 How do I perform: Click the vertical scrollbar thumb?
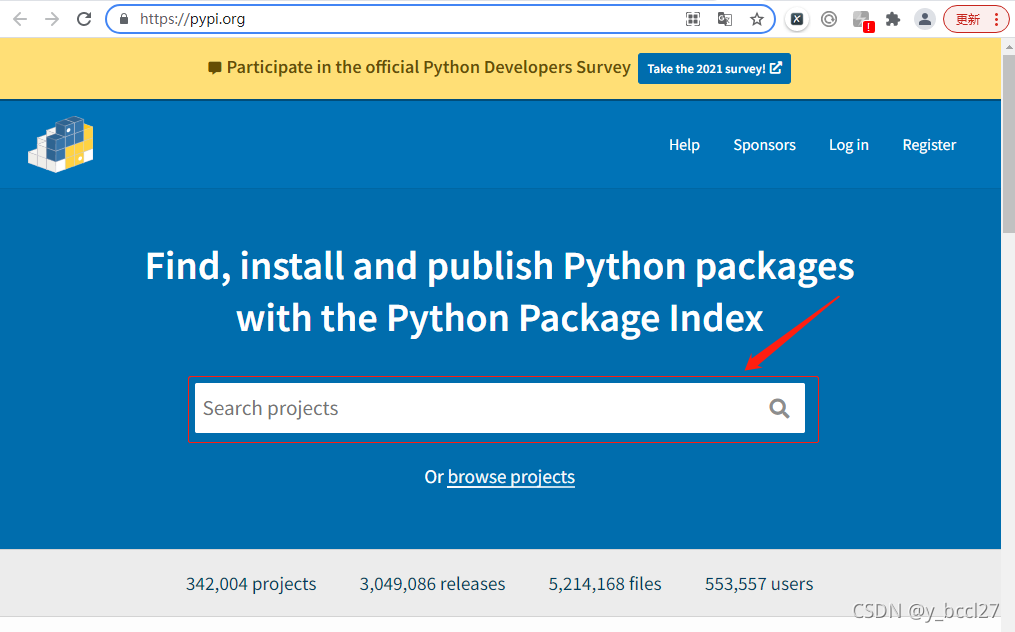1009,142
